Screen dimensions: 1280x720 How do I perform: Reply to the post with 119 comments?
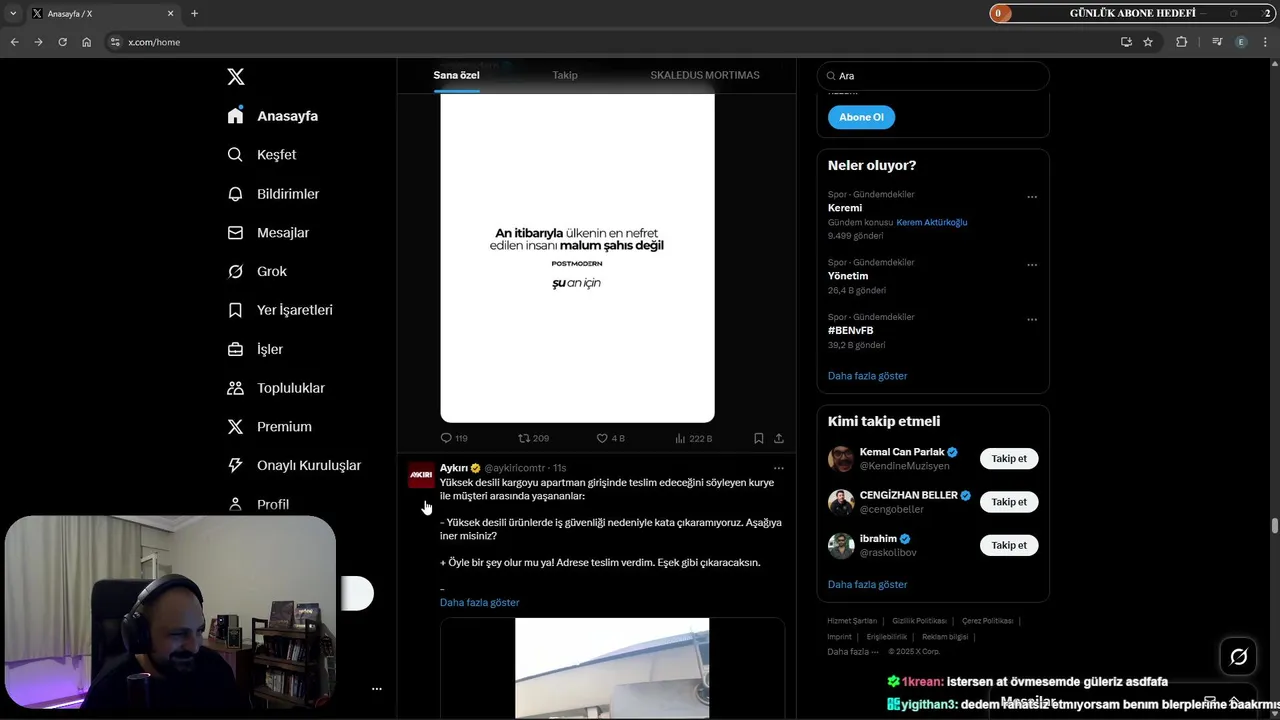pos(454,438)
